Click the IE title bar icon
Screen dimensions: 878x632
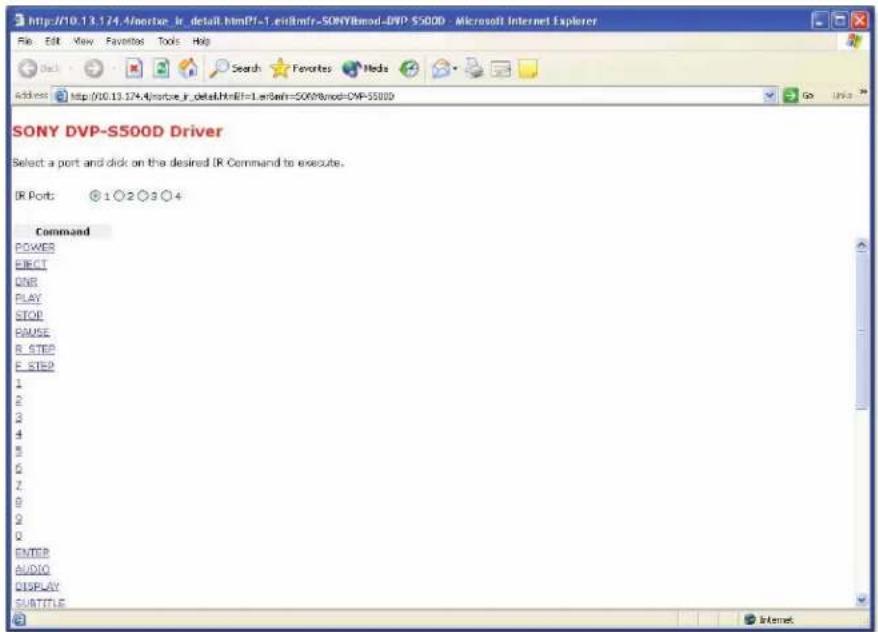coord(20,21)
